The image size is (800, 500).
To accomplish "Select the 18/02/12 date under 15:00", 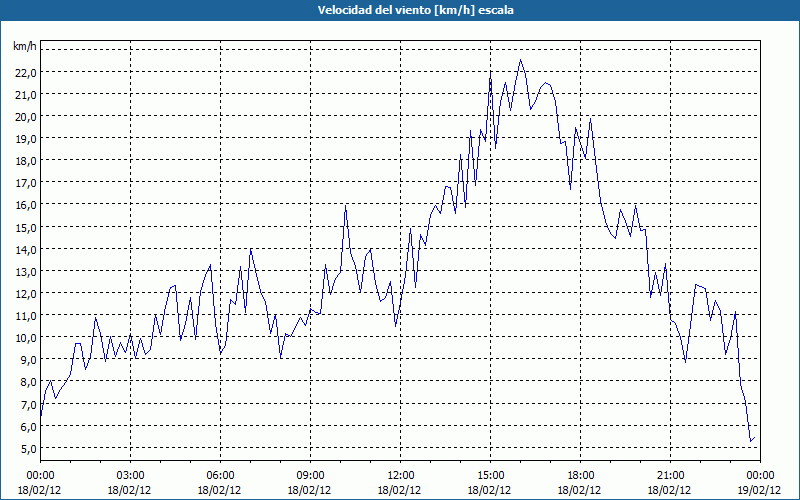I will click(x=490, y=490).
